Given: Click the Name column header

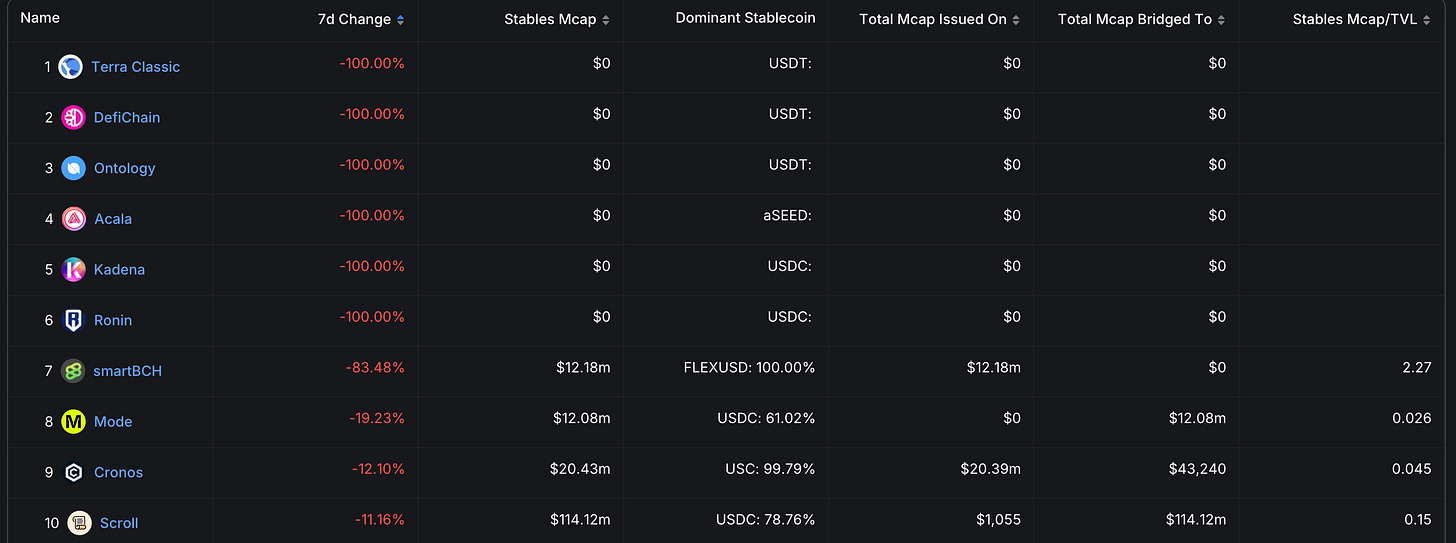Looking at the screenshot, I should [x=40, y=18].
